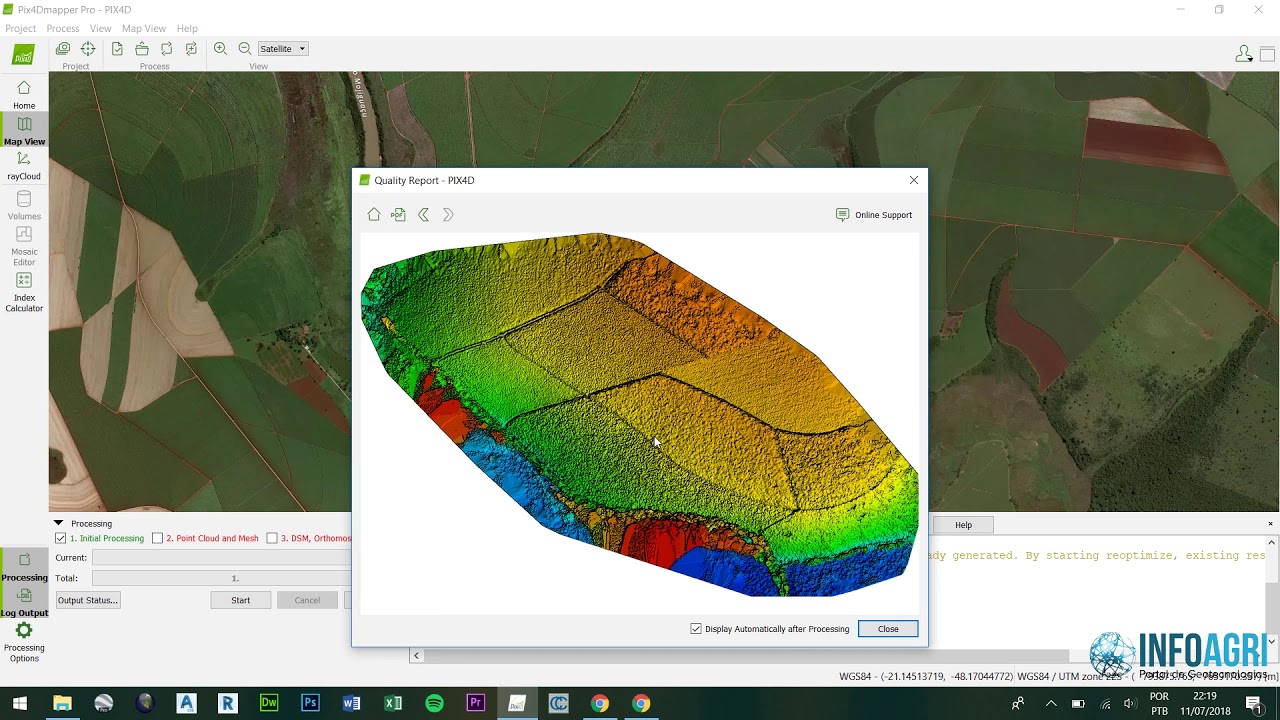Click the elevation model image in report
Image resolution: width=1280 pixels, height=720 pixels.
(x=640, y=415)
